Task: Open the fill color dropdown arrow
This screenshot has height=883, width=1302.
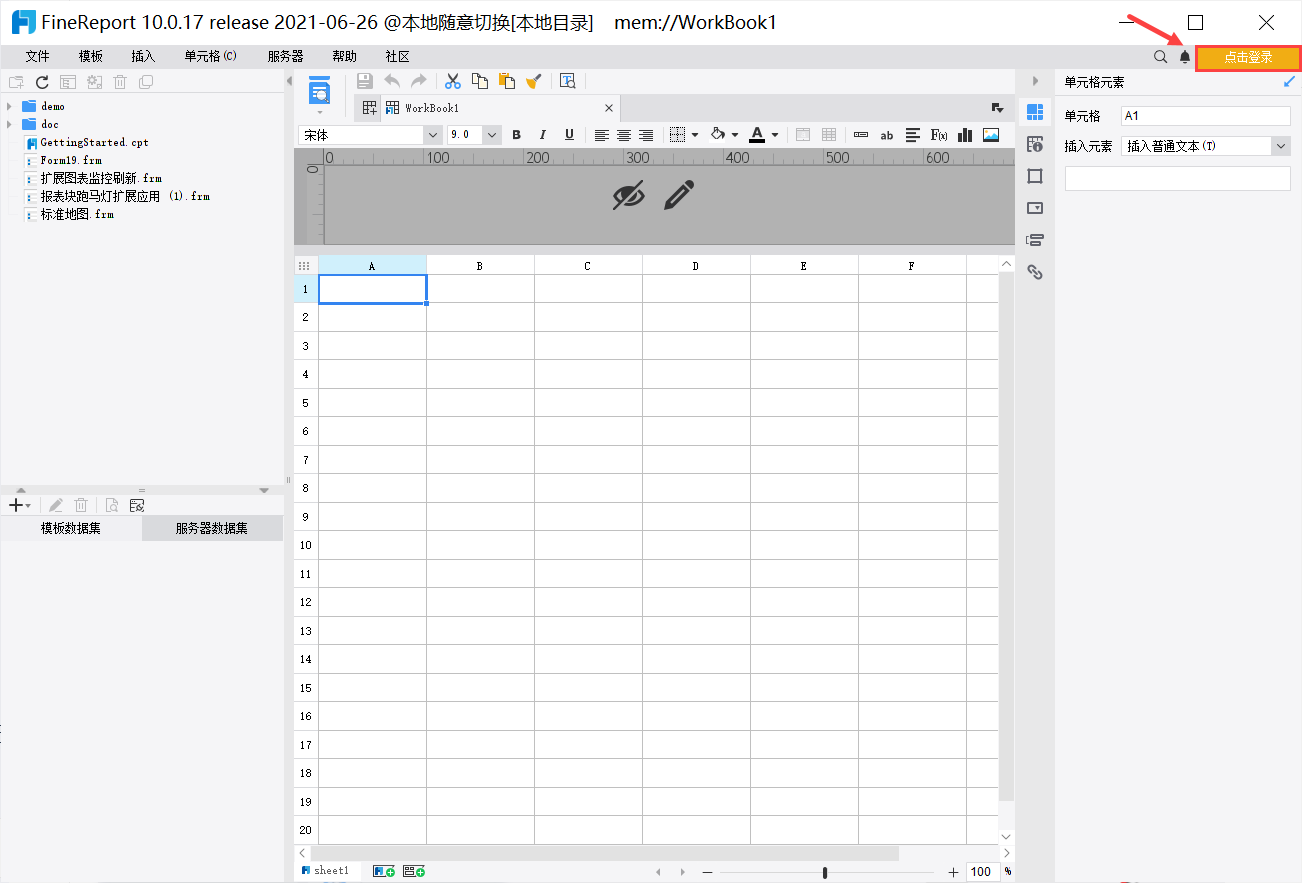Action: [735, 135]
